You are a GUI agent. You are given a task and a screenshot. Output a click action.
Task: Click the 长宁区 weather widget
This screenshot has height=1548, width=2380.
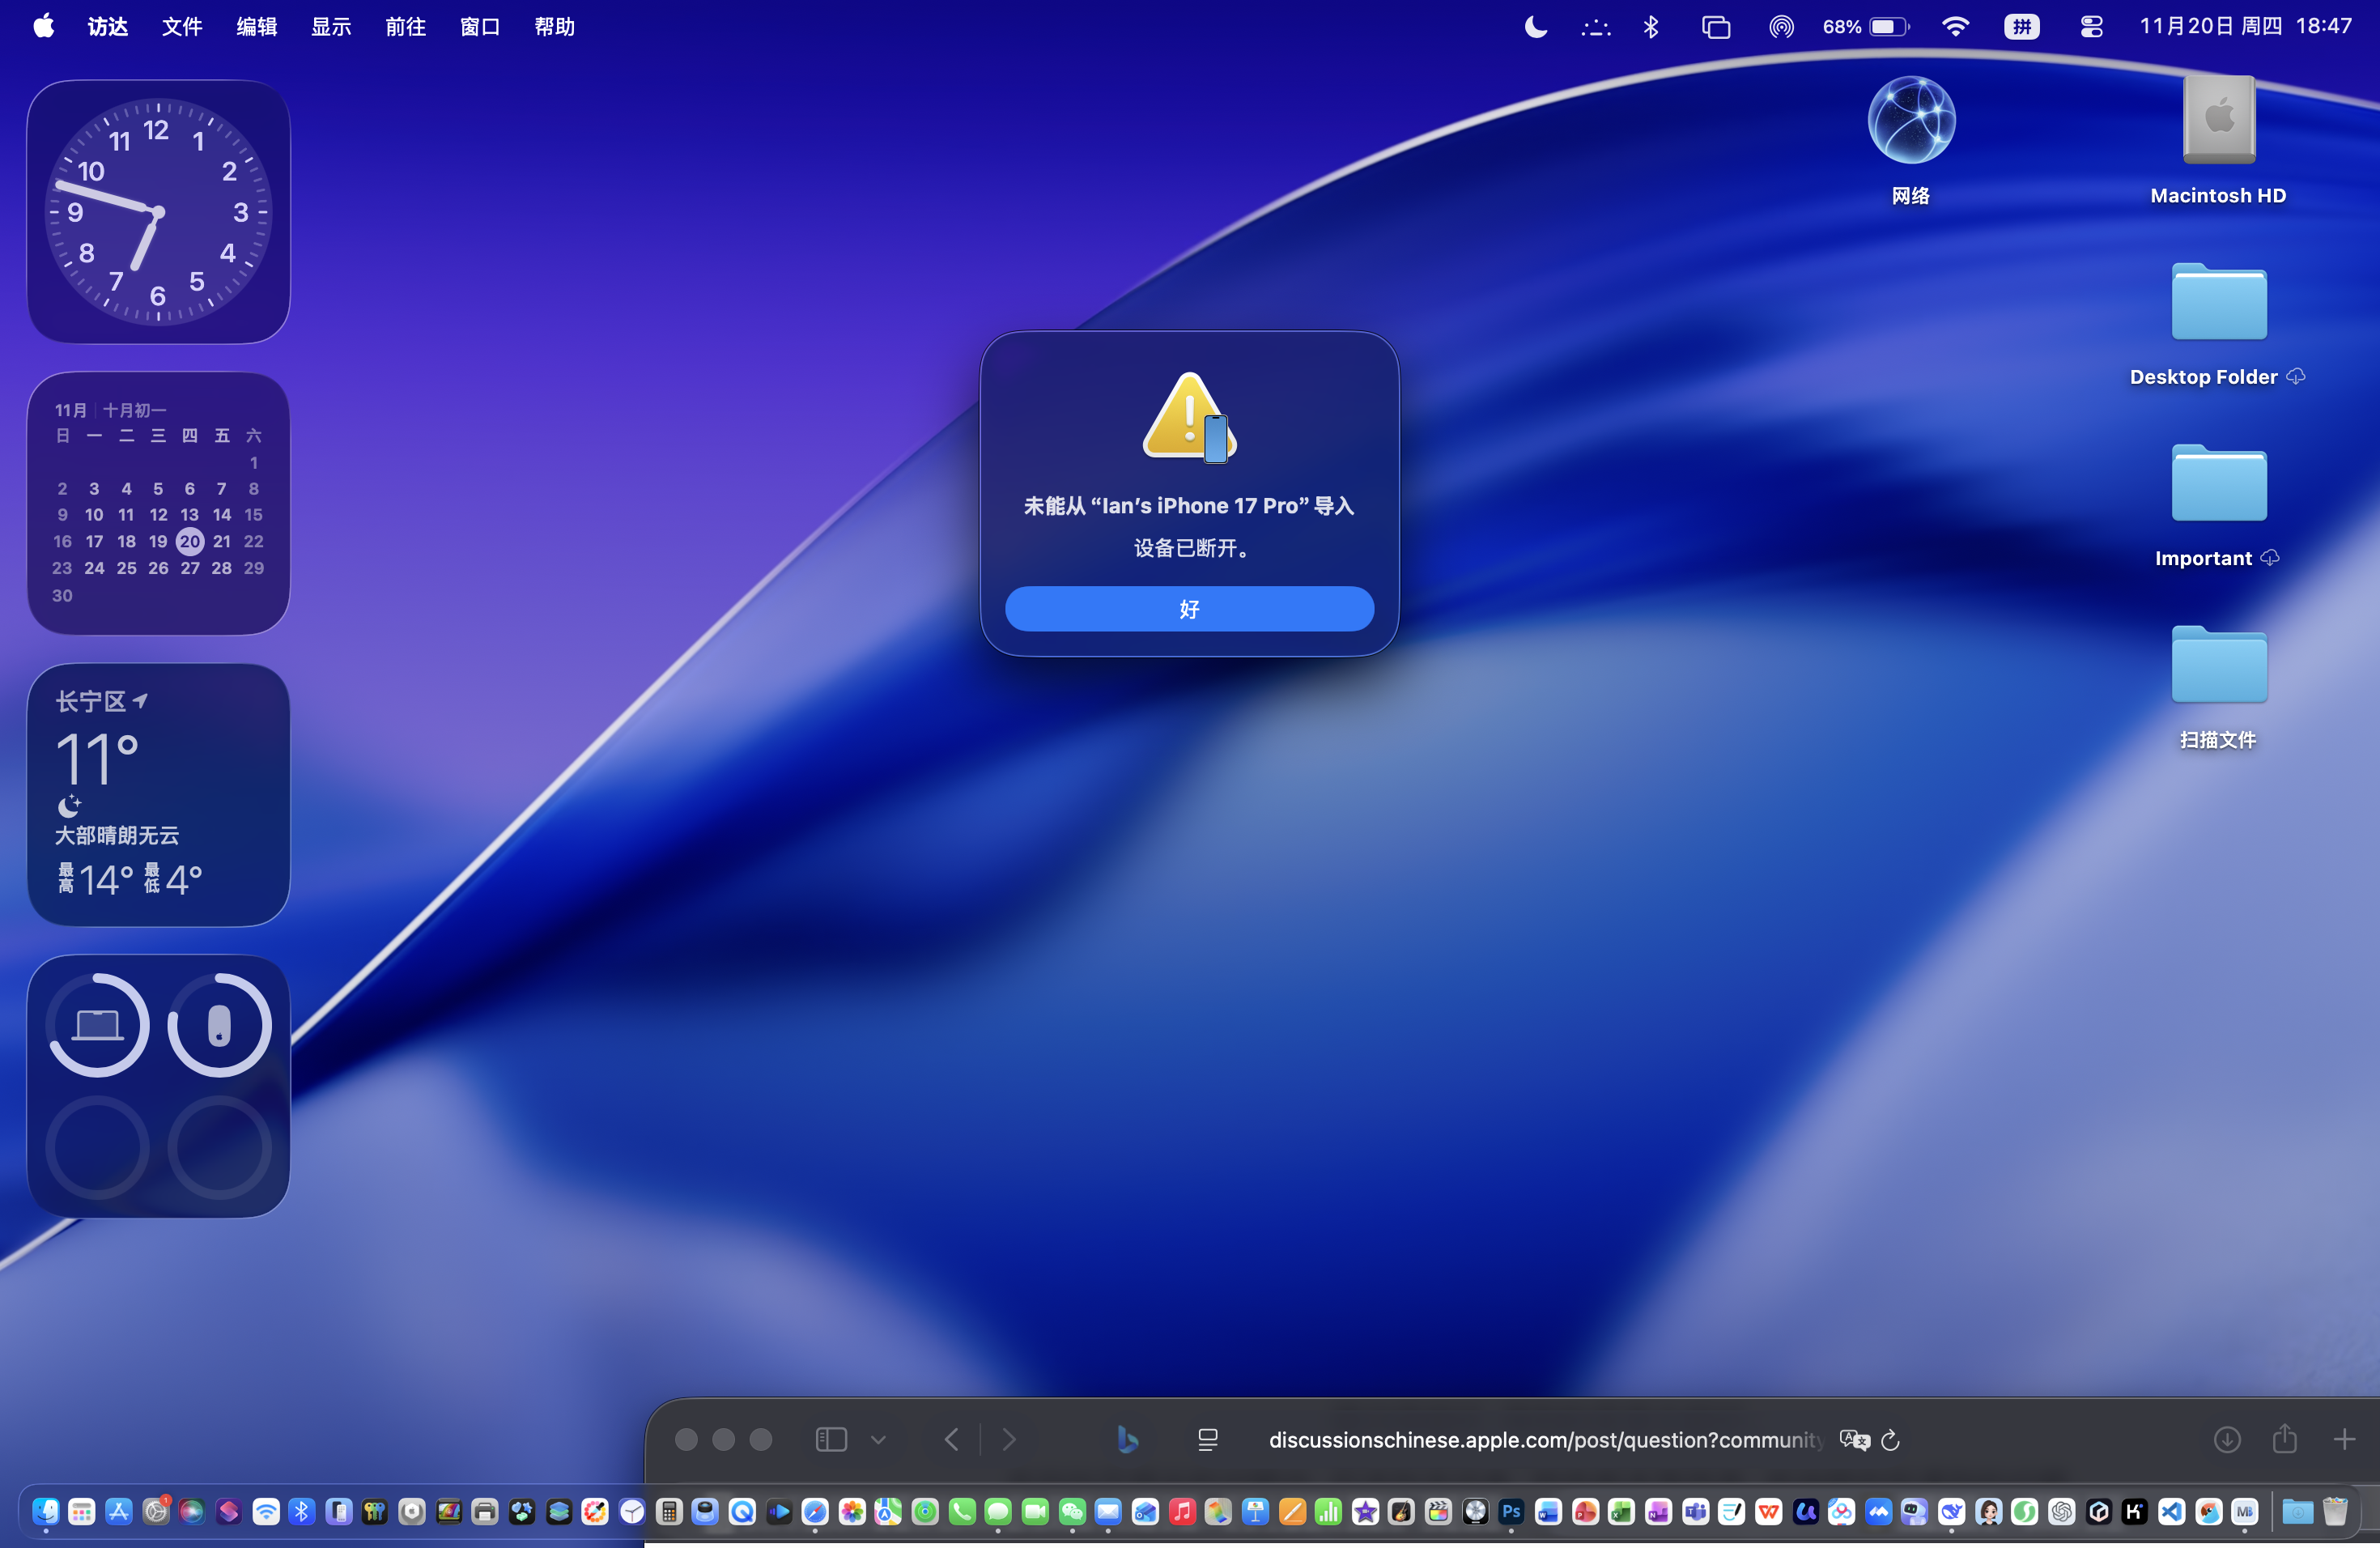(159, 795)
